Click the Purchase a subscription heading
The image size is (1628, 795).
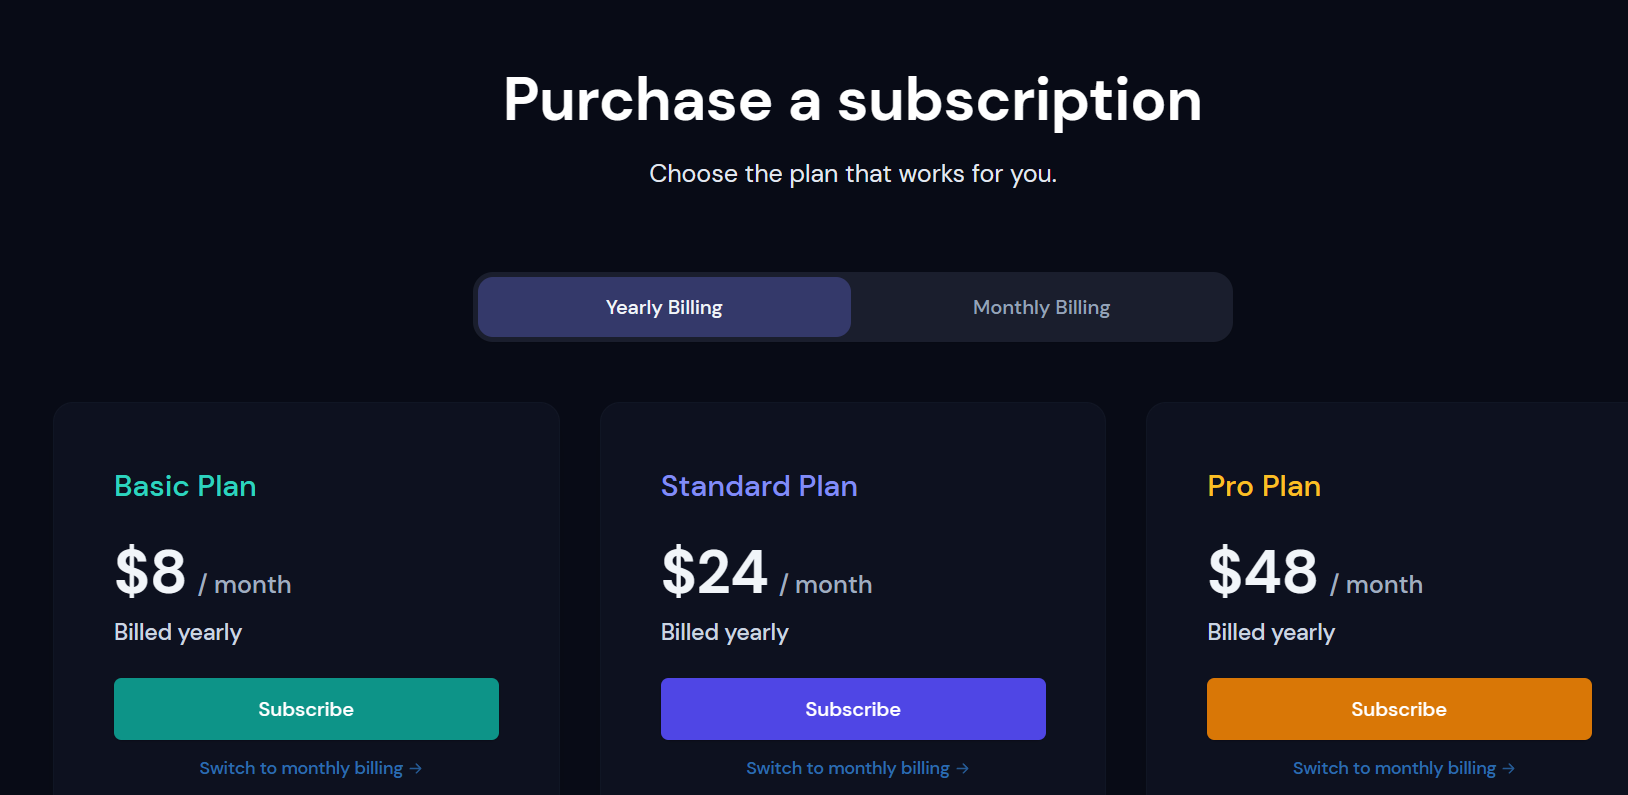coord(852,100)
